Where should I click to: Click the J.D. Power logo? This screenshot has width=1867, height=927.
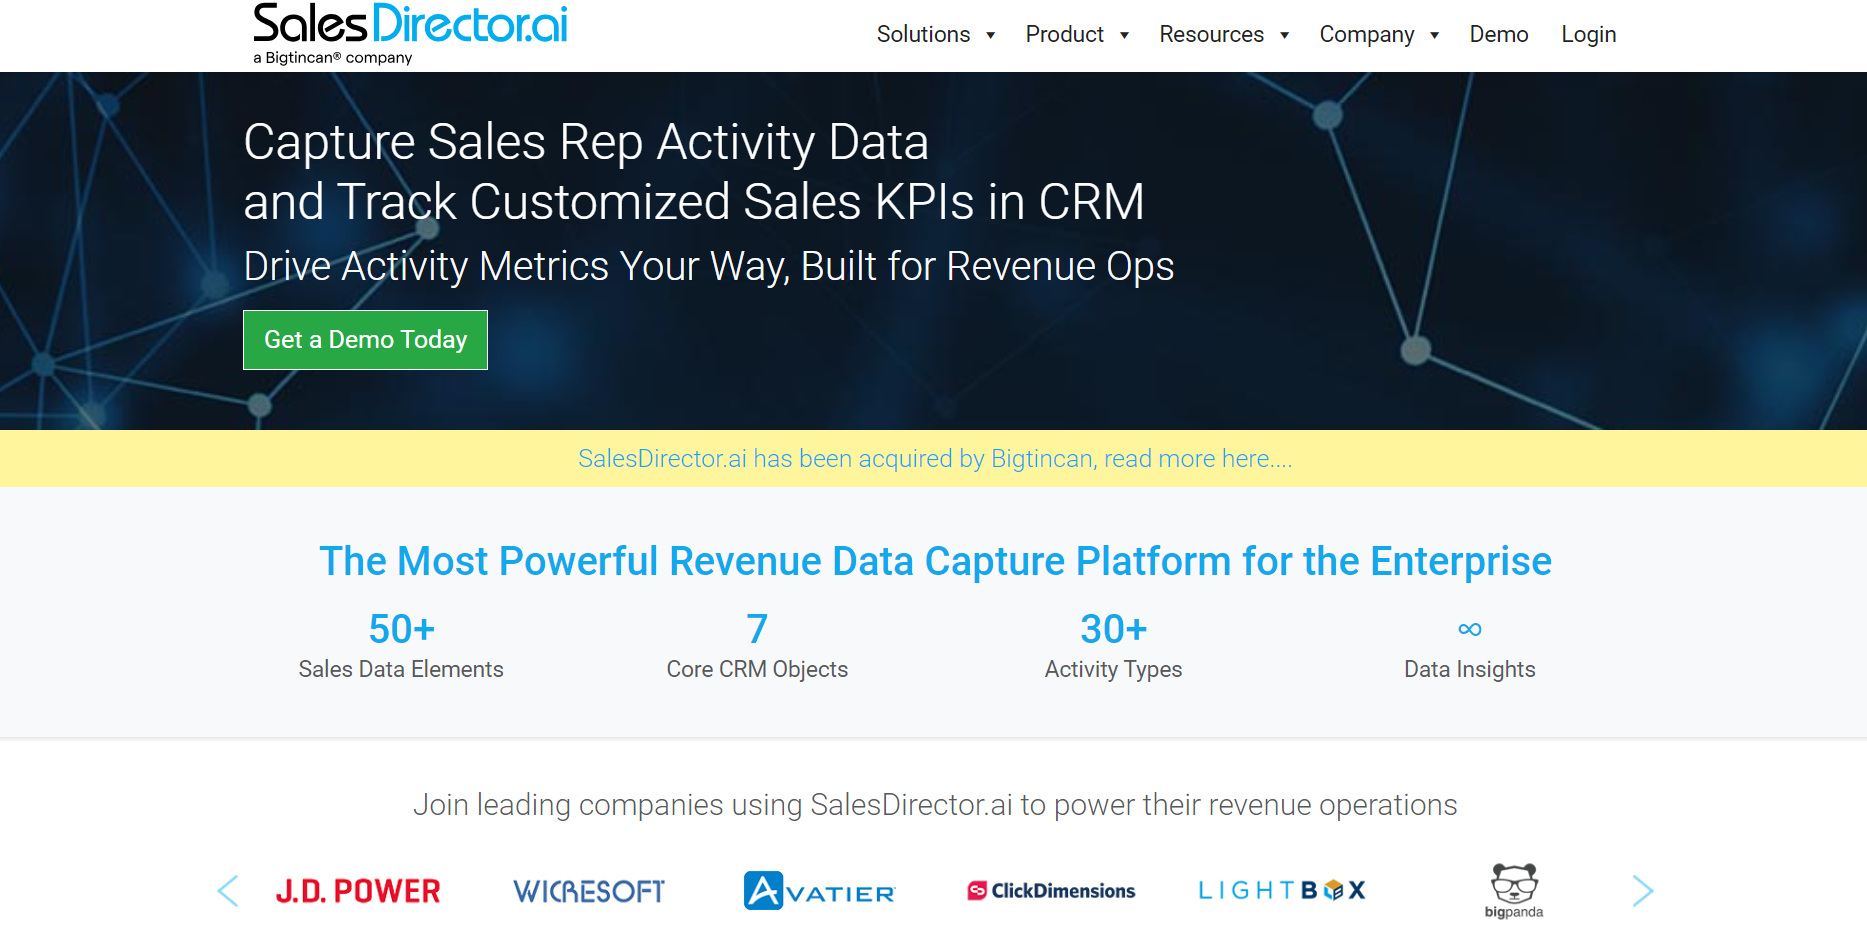coord(358,891)
